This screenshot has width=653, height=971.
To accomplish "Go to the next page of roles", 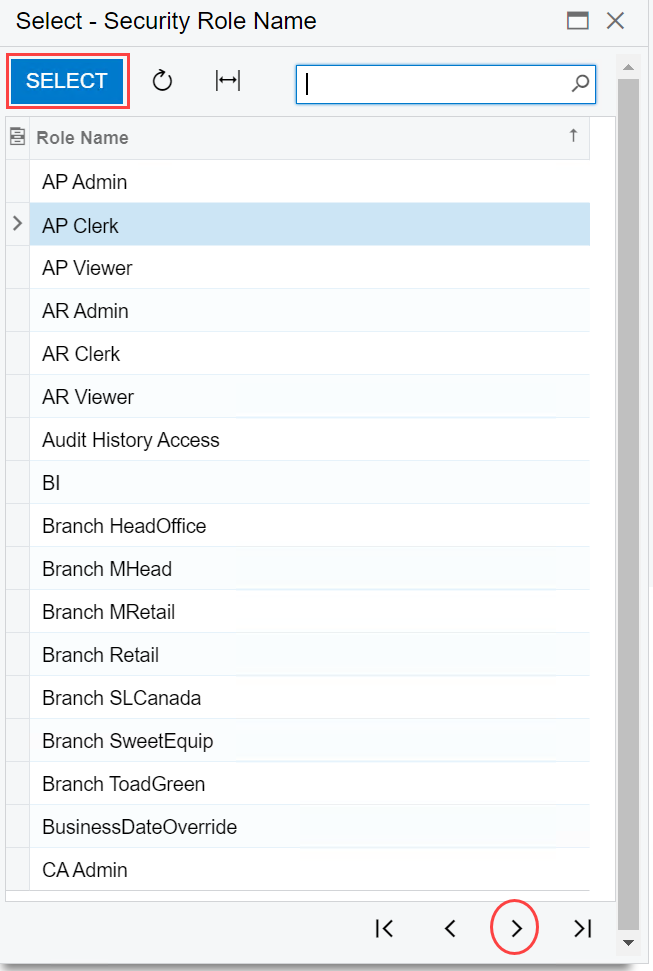I will coord(516,929).
